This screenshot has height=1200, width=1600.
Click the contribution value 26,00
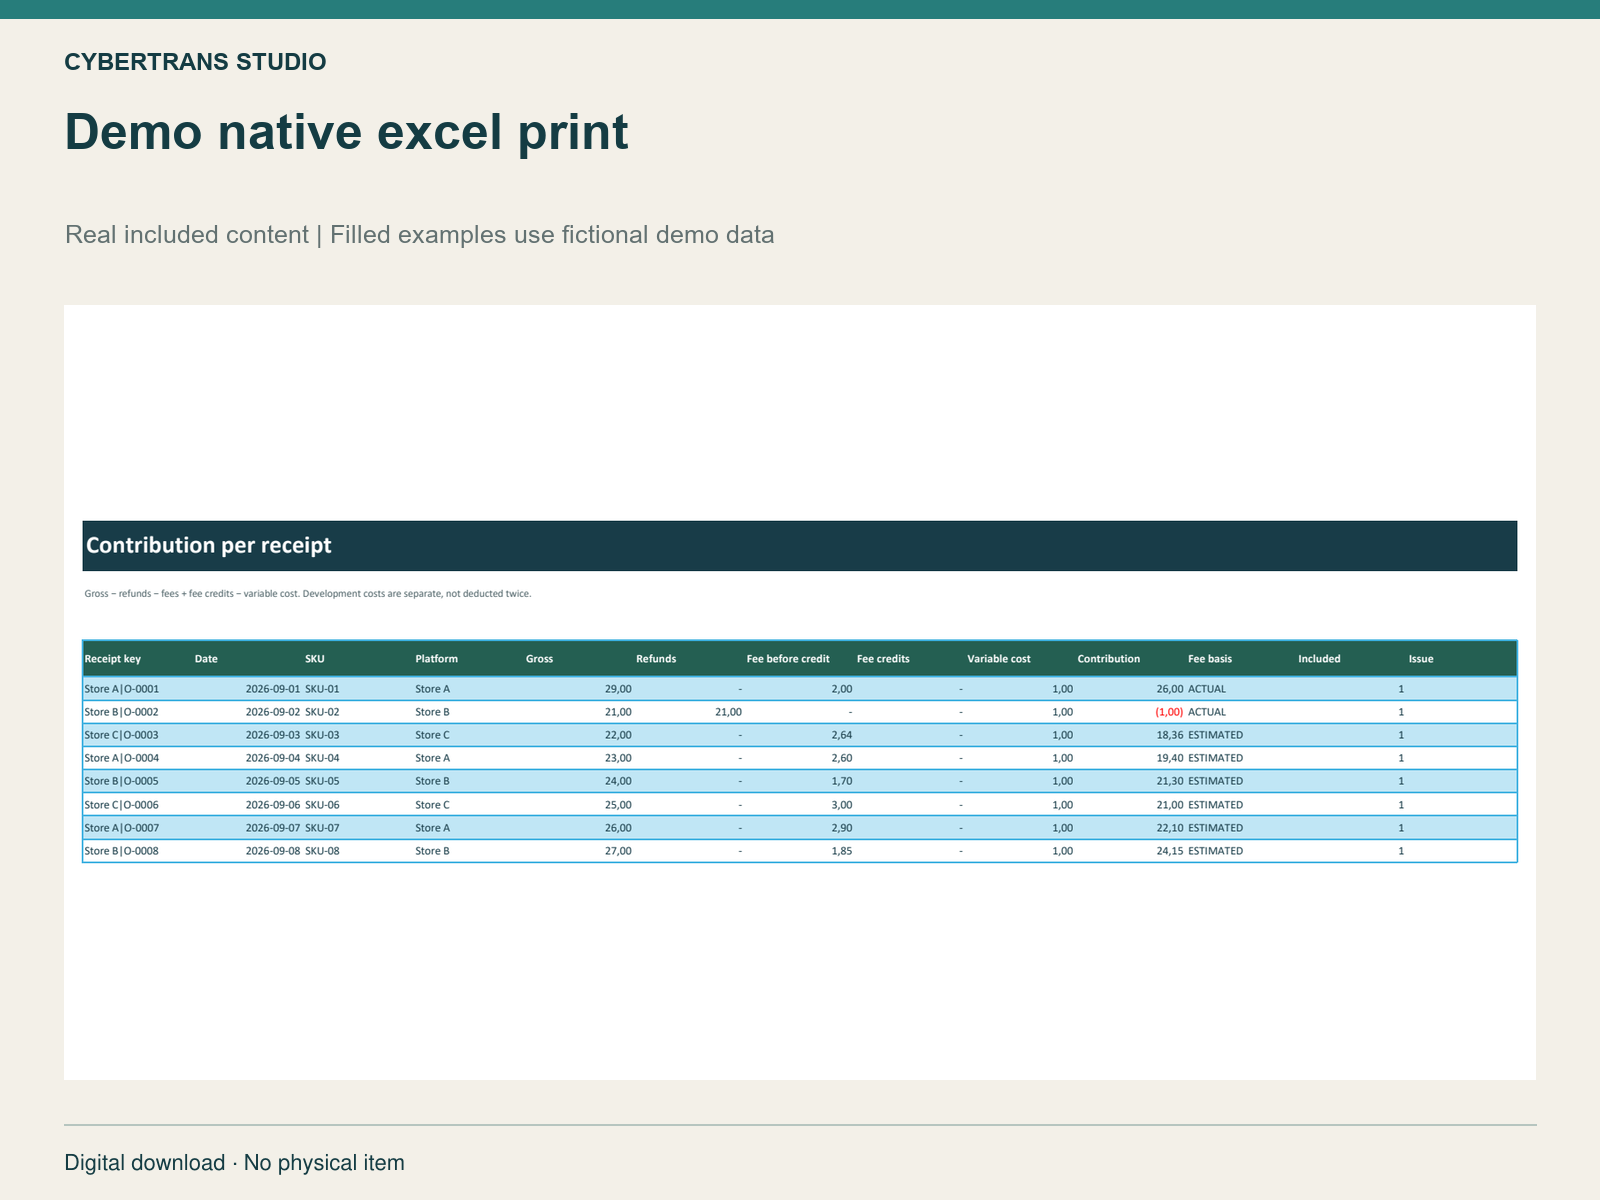(x=1170, y=689)
